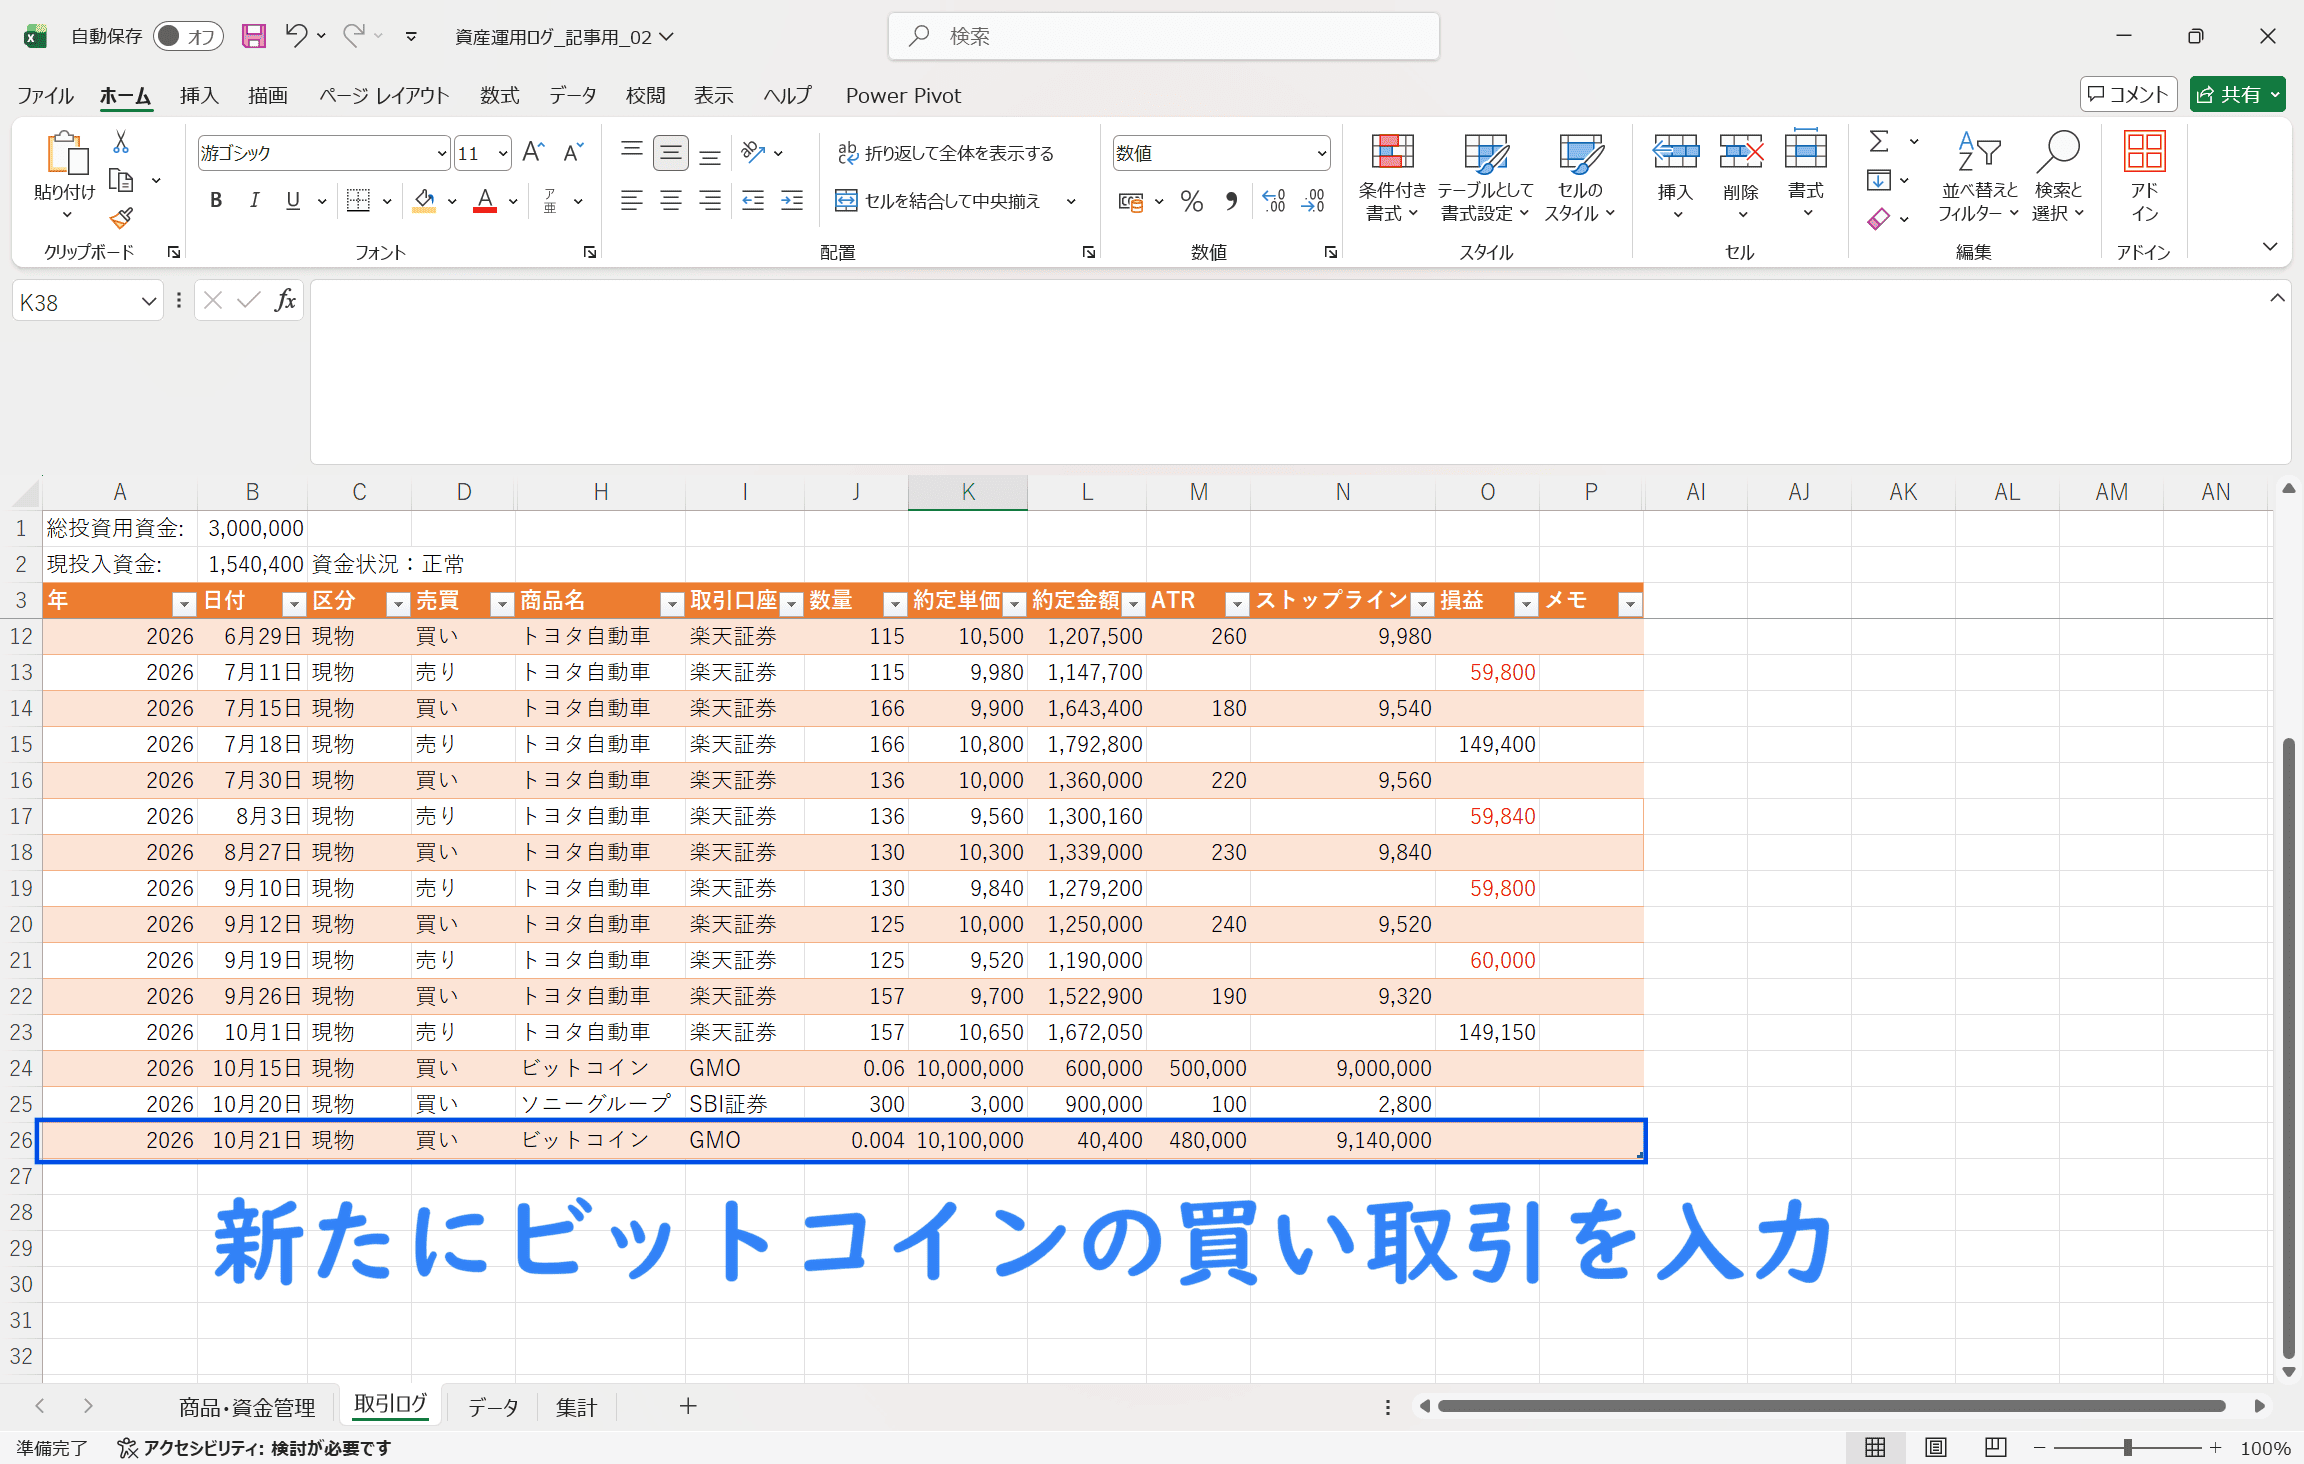Open the number format dropdown showing 数値
The height and width of the screenshot is (1464, 2304).
(1321, 153)
